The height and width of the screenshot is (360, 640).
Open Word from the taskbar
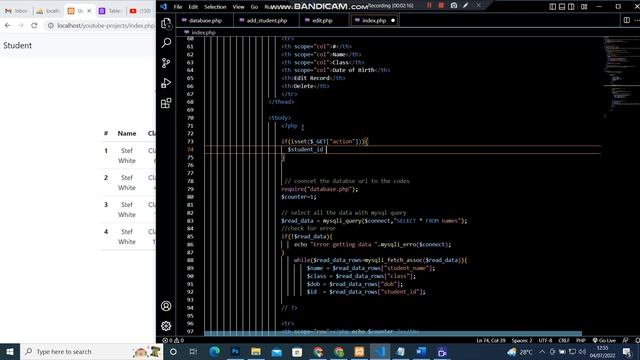(421, 351)
